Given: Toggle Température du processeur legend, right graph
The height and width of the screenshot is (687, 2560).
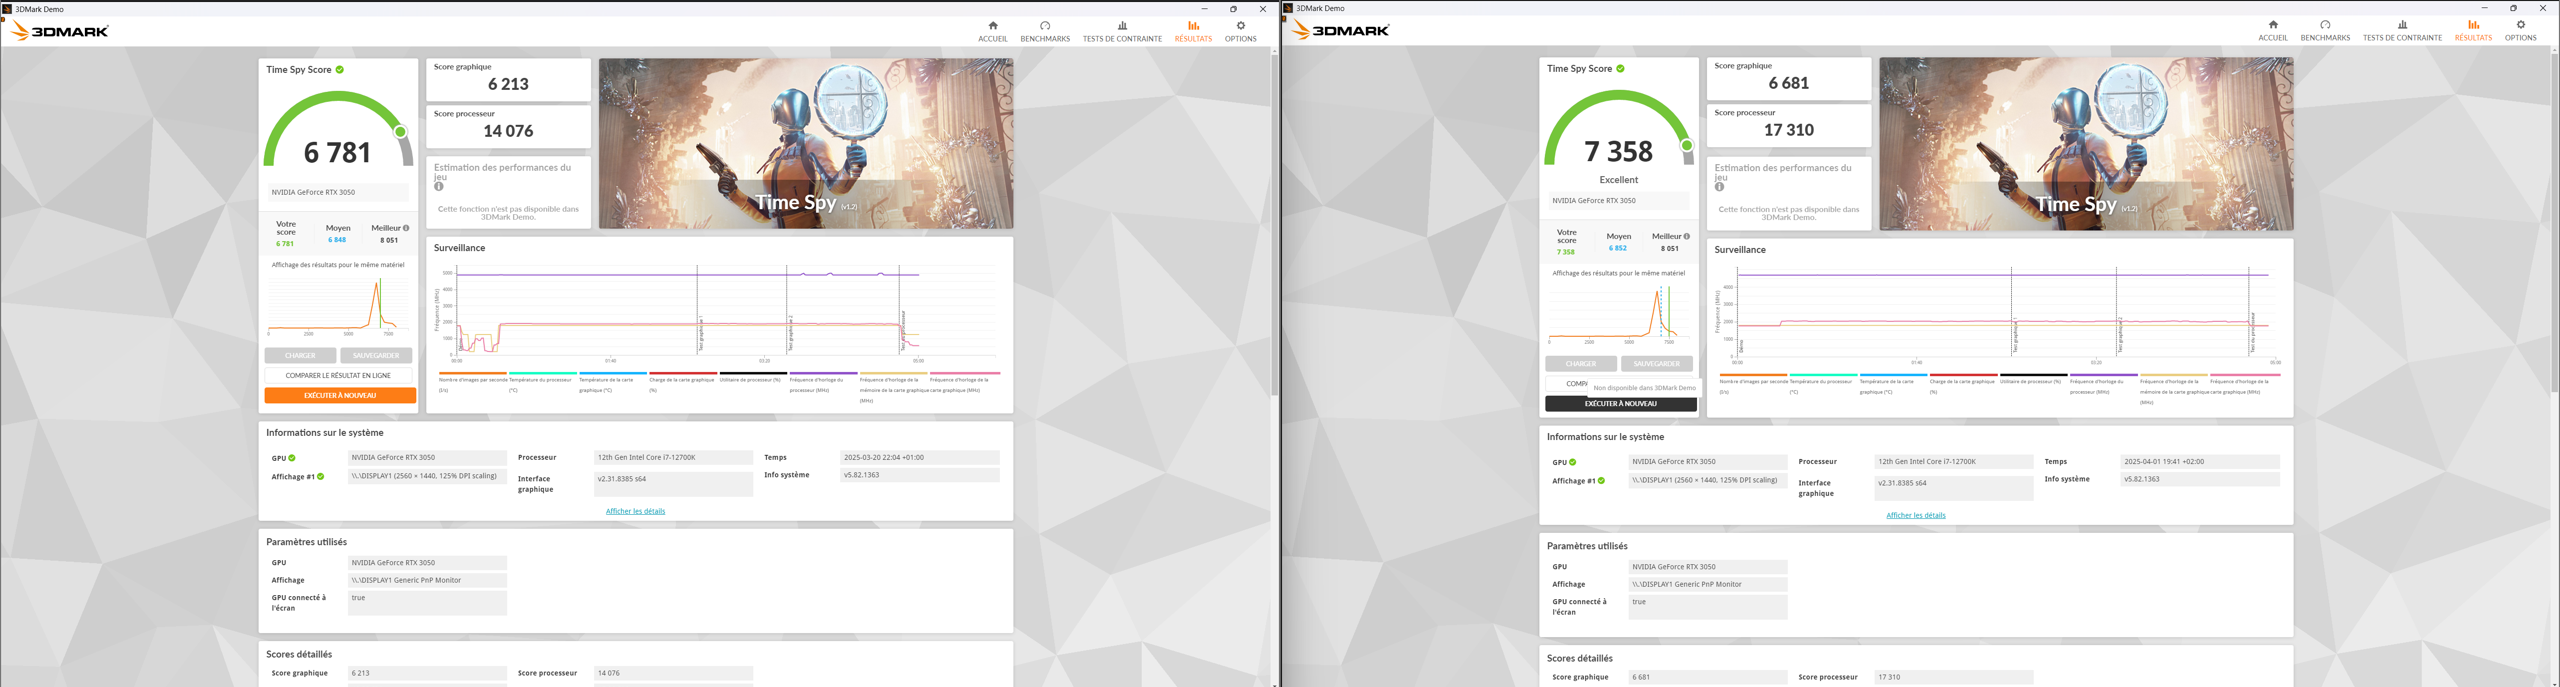Looking at the screenshot, I should pos(1822,385).
